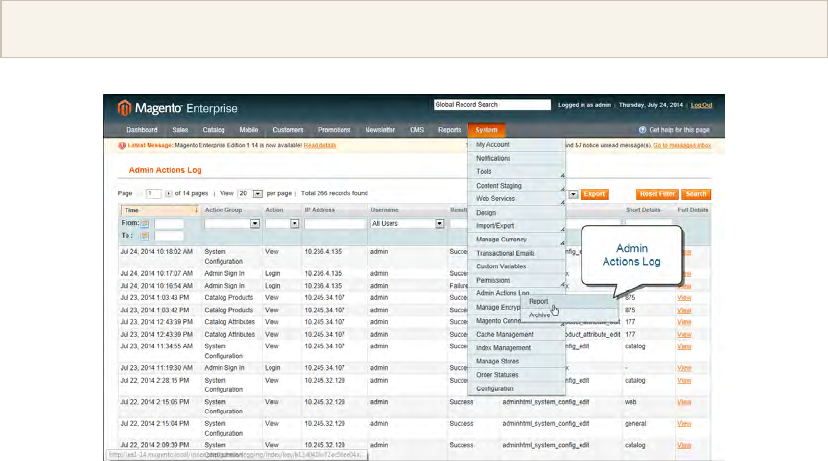The image size is (828, 461).
Task: Expand the Tools submenu
Action: pos(562,175)
